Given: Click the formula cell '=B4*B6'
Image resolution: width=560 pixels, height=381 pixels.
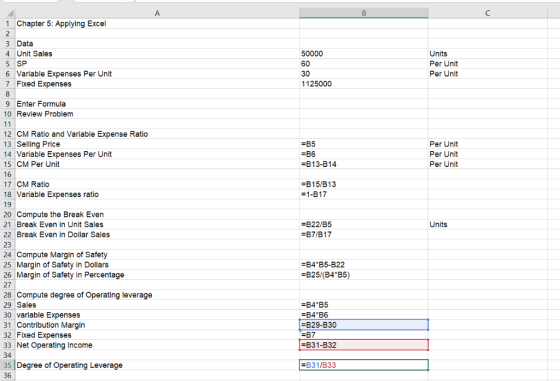Looking at the screenshot, I should point(364,315).
